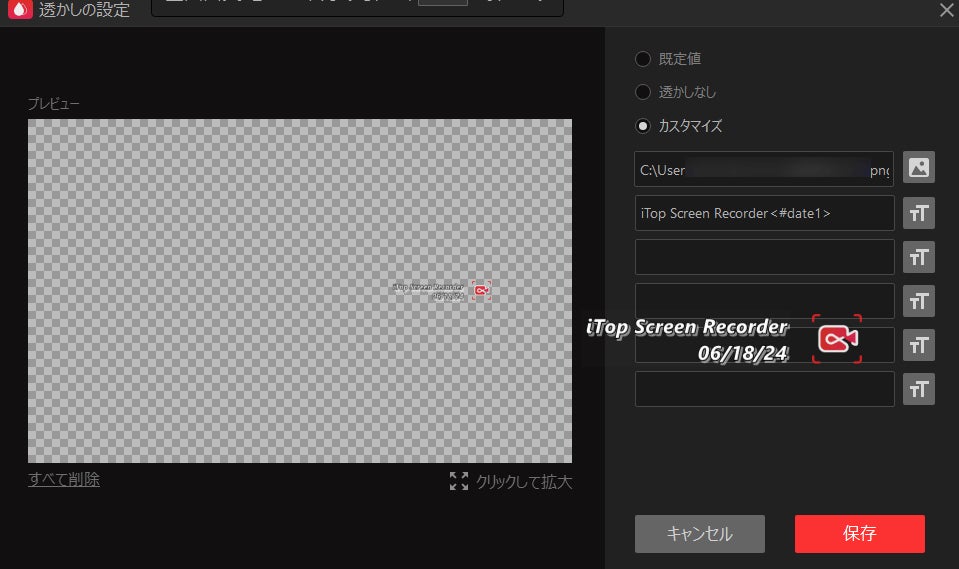Click the クリックして拡大 text
The width and height of the screenshot is (959, 569).
(x=524, y=482)
